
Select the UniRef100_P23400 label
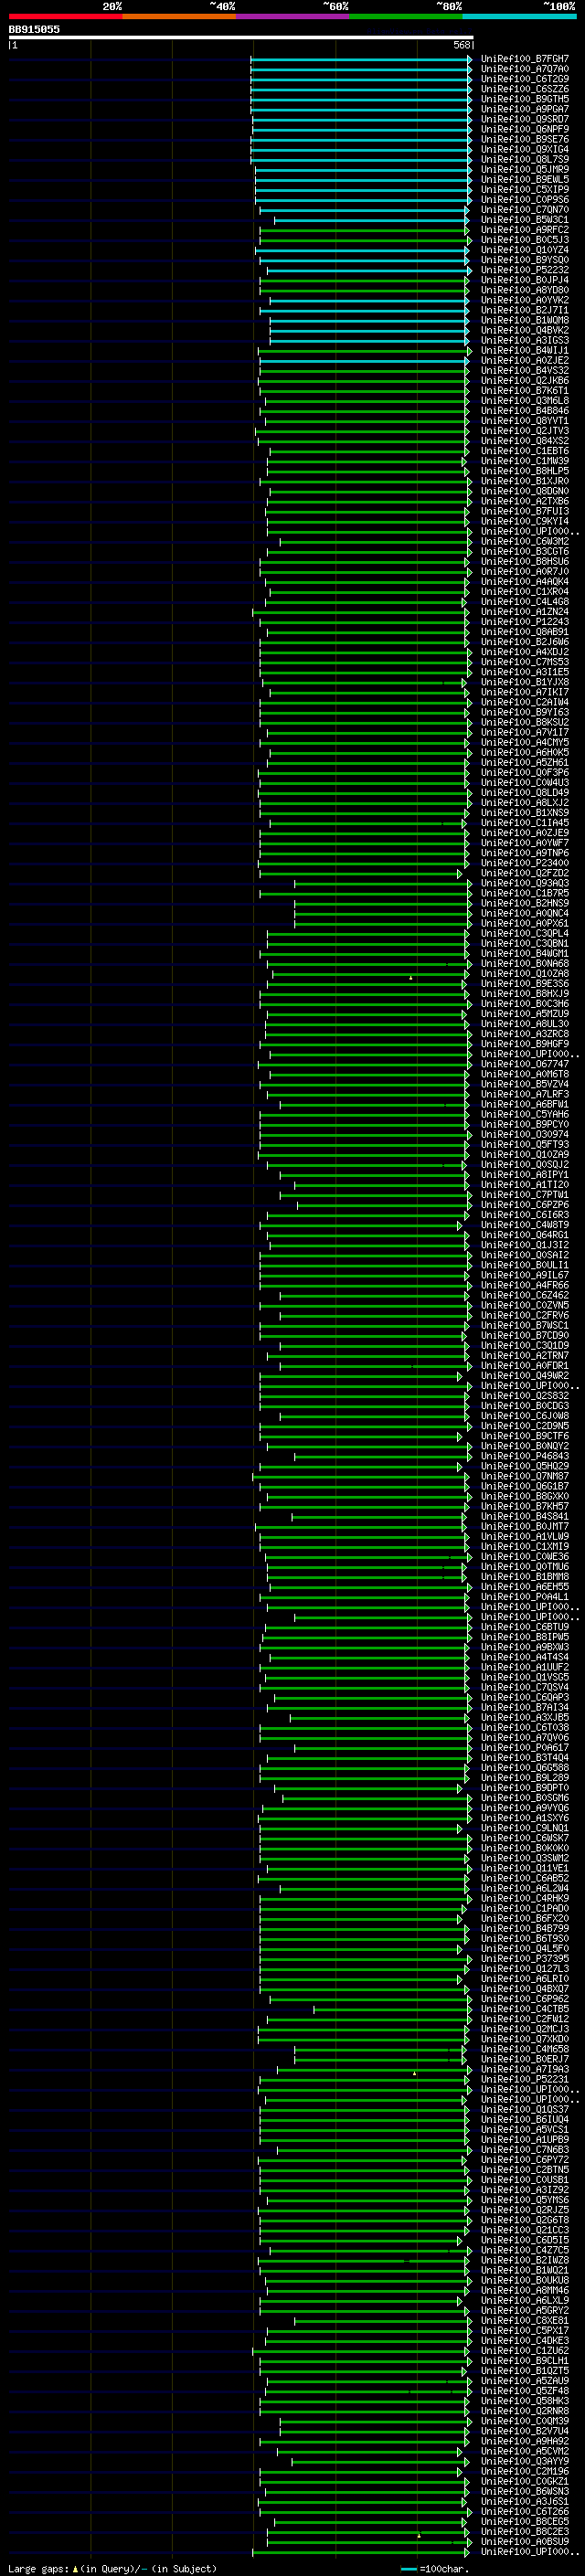pyautogui.click(x=525, y=863)
